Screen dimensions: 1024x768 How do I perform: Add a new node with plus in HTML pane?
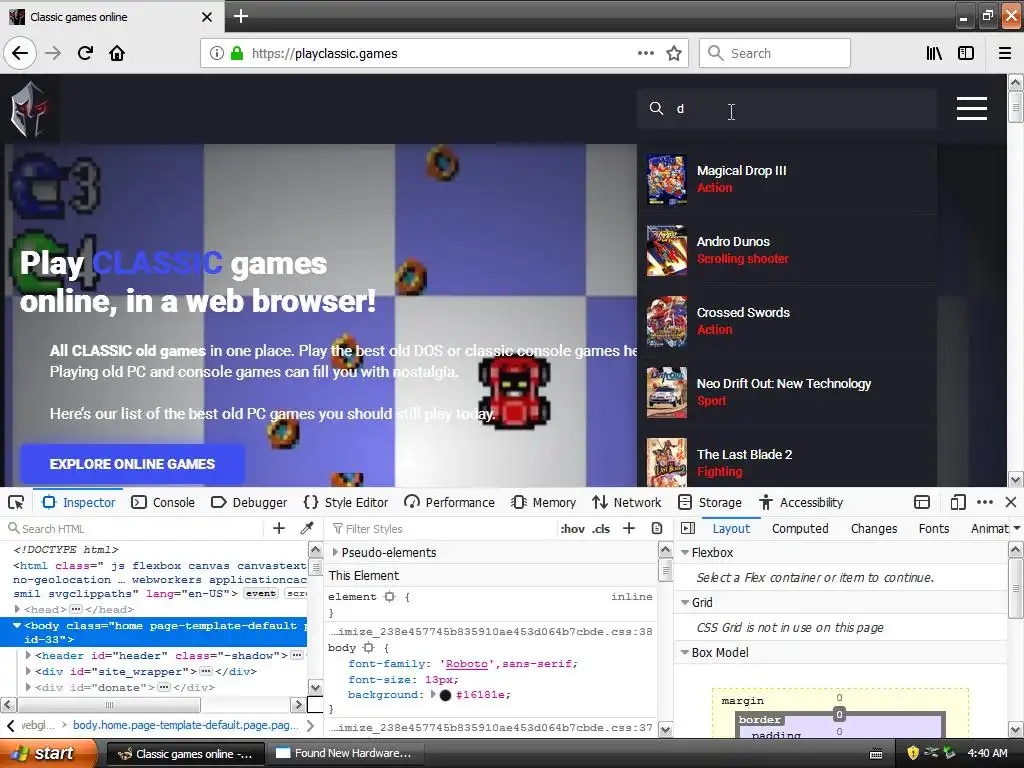(279, 528)
